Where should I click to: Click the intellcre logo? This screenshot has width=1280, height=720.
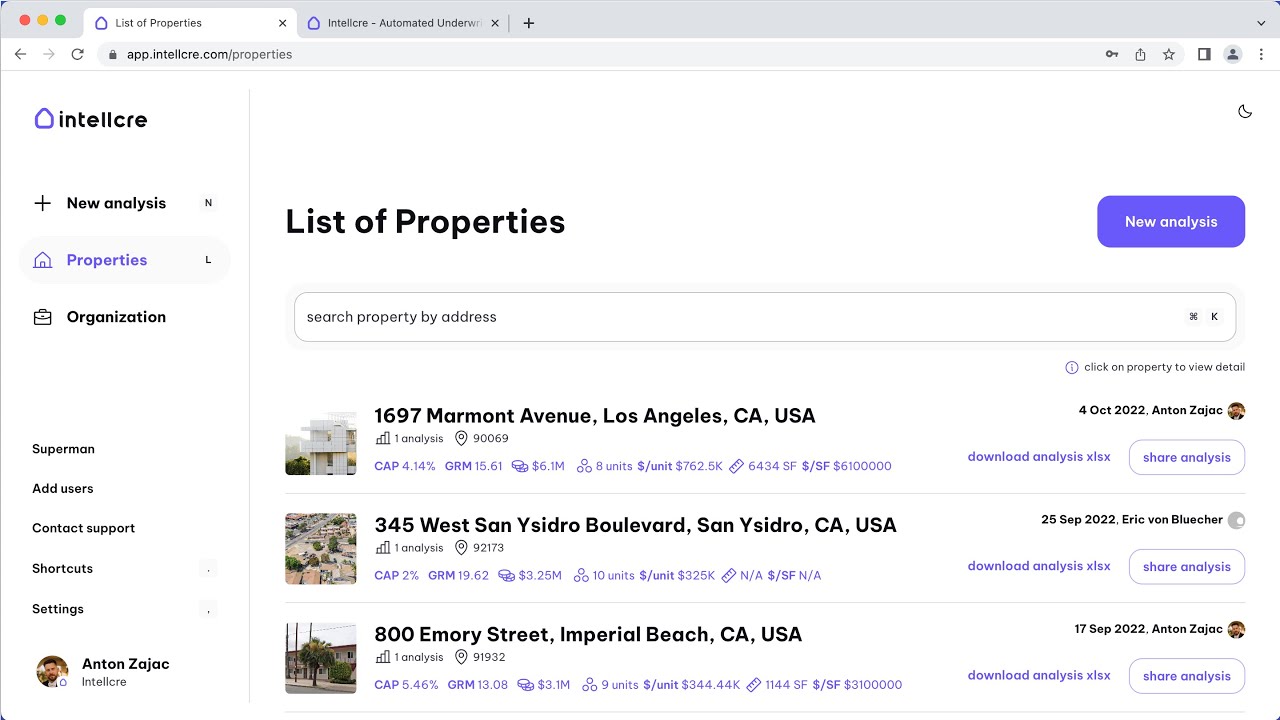[x=90, y=119]
